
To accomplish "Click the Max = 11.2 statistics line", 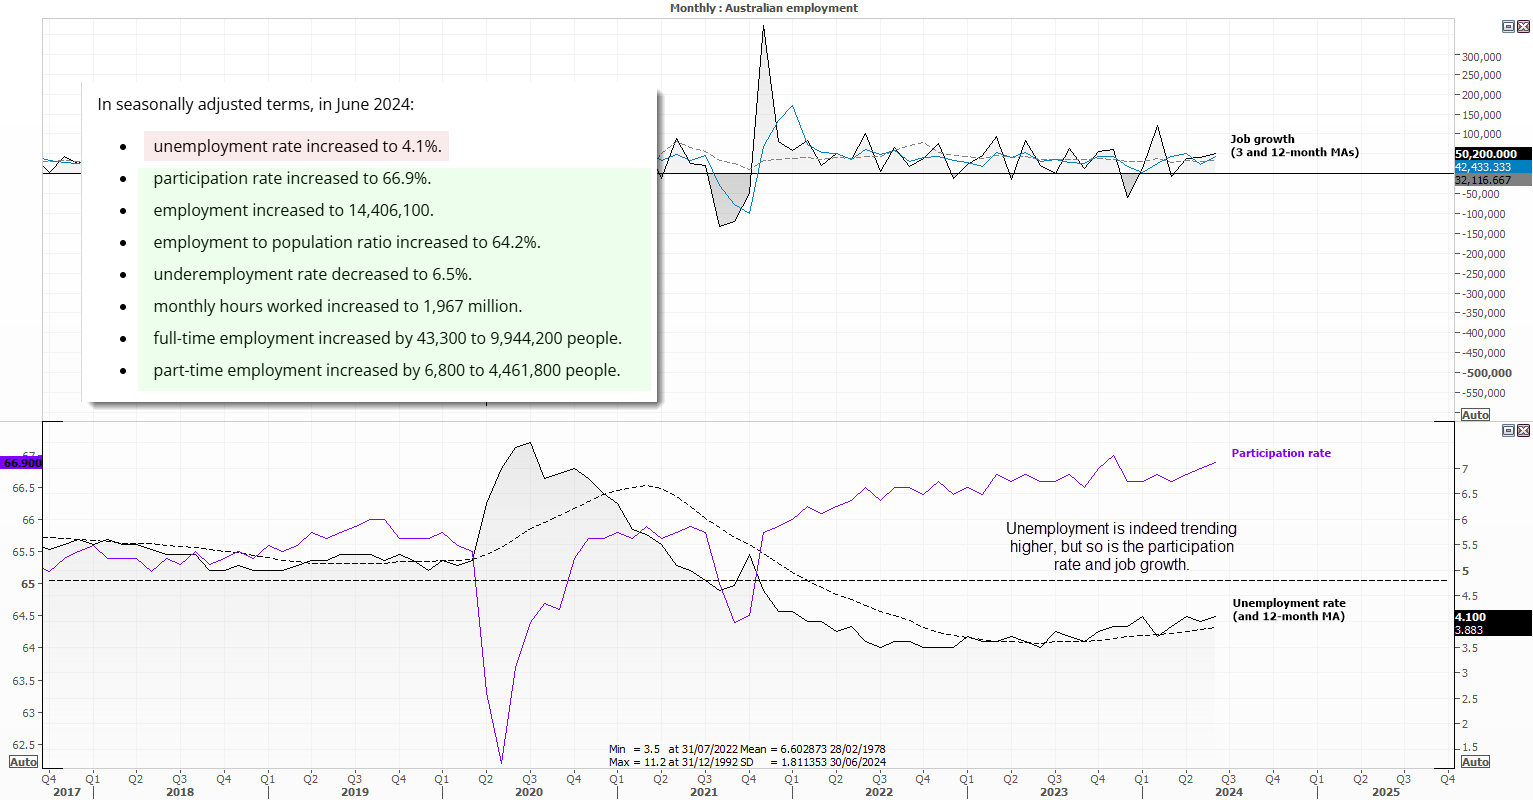I will [x=747, y=762].
